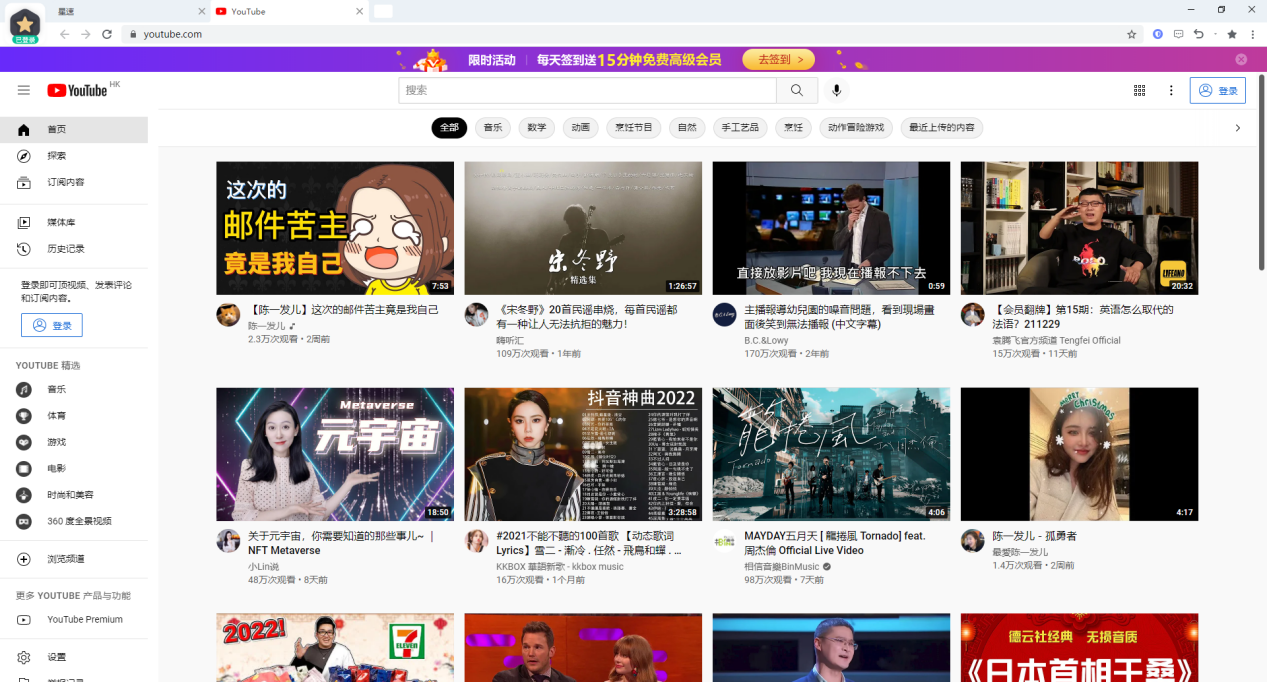
Task: Click the search magnifier button
Action: pyautogui.click(x=797, y=90)
